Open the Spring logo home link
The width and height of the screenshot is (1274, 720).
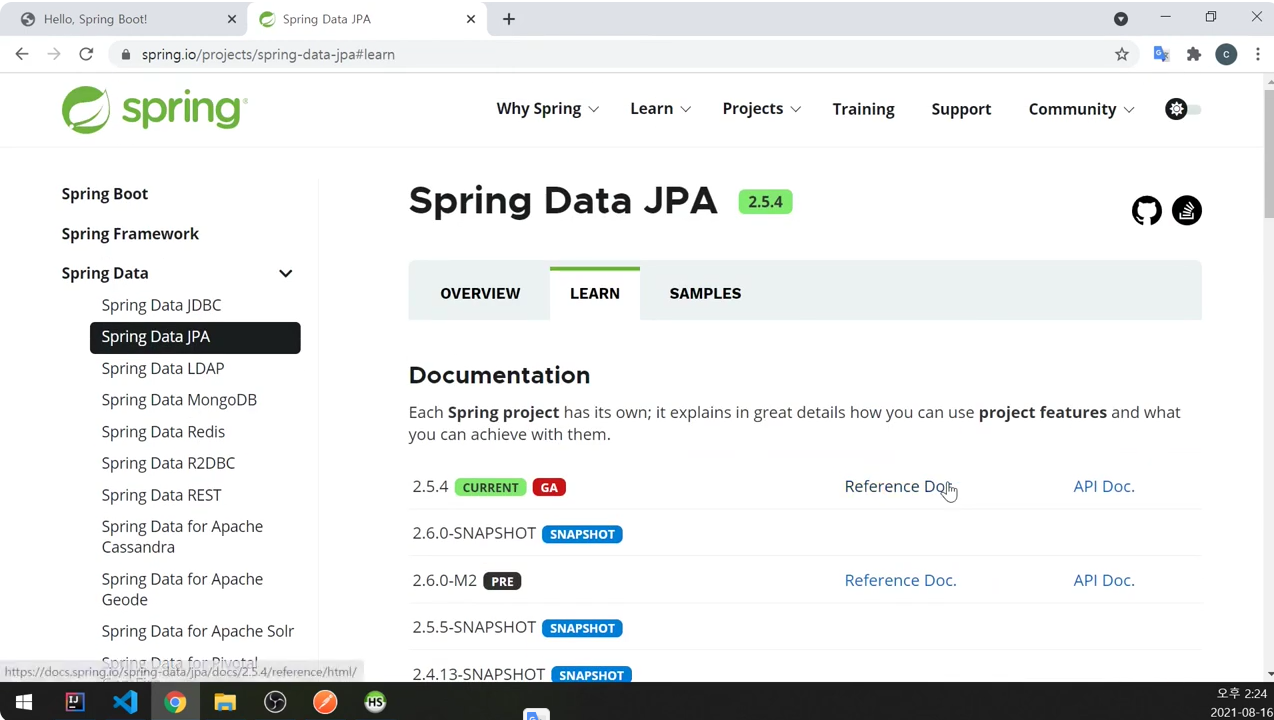pos(154,109)
